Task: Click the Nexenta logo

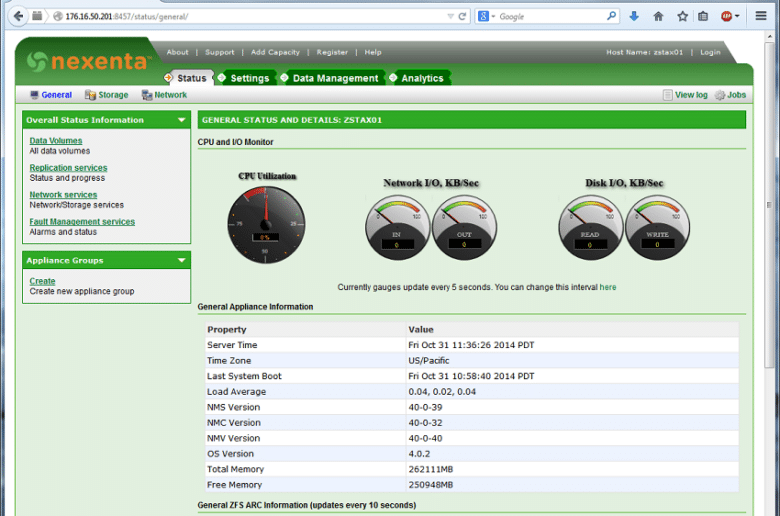Action: pyautogui.click(x=88, y=61)
